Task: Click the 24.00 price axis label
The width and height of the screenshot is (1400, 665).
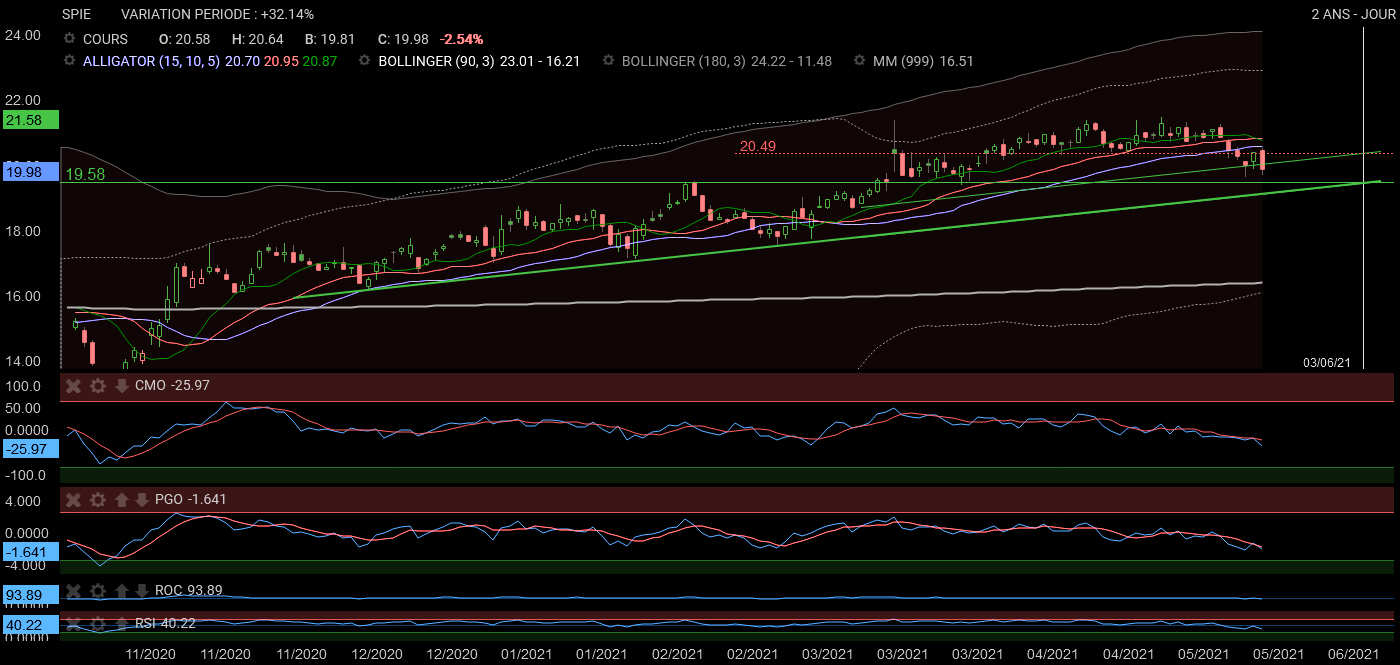Action: tap(23, 35)
